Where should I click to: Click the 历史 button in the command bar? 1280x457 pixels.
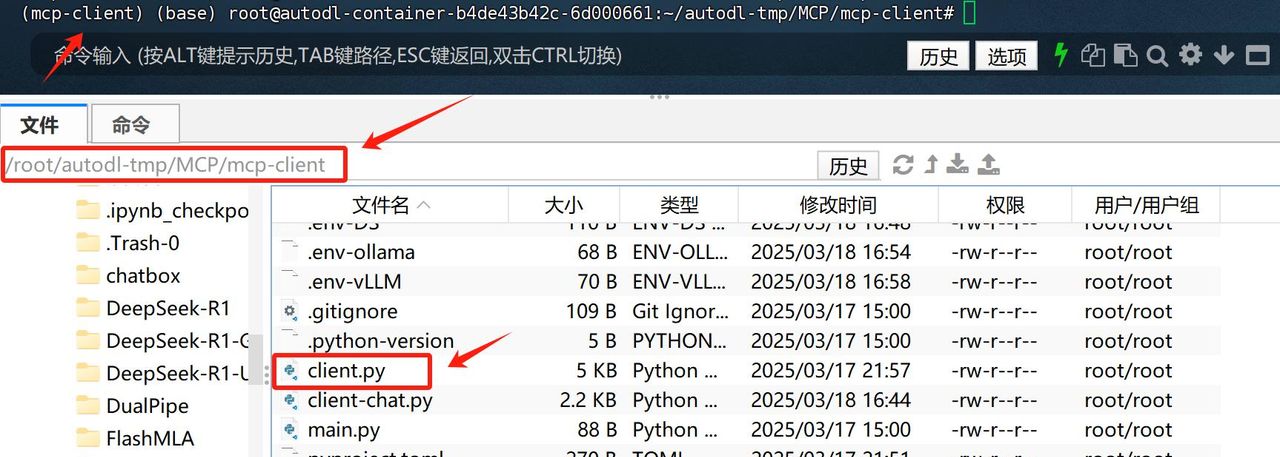(x=938, y=56)
